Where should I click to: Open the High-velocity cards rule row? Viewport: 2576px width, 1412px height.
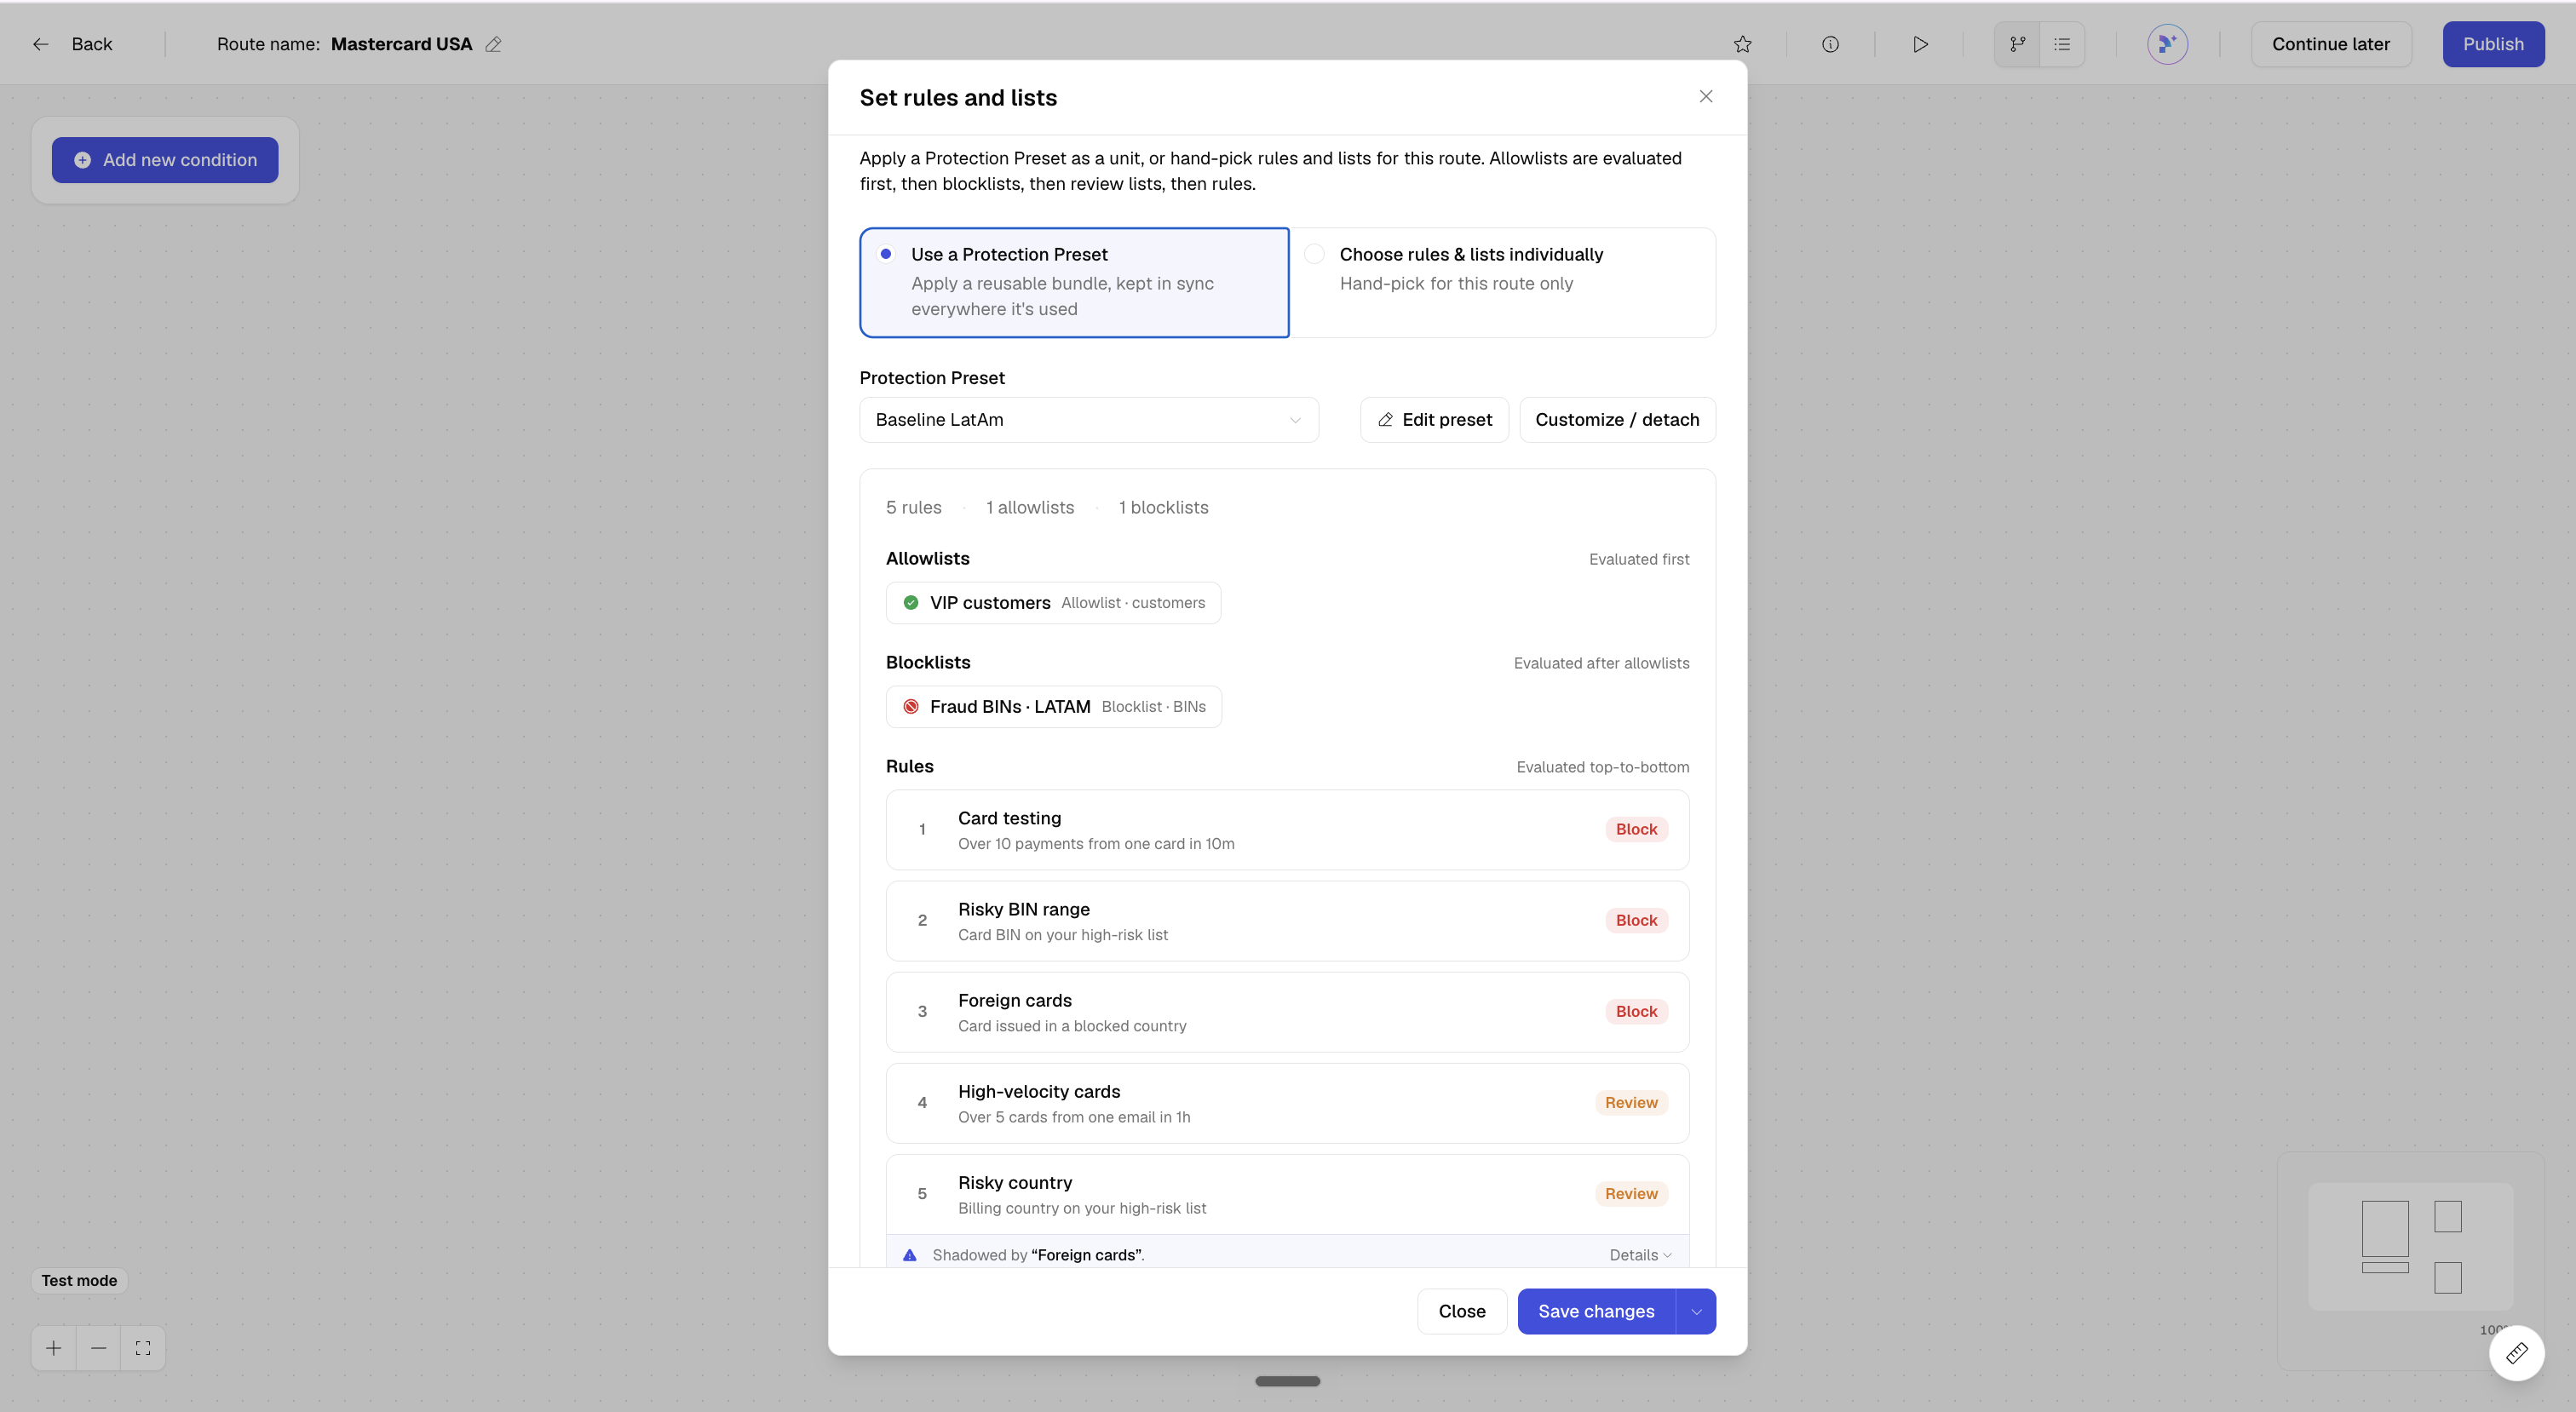[x=1287, y=1103]
